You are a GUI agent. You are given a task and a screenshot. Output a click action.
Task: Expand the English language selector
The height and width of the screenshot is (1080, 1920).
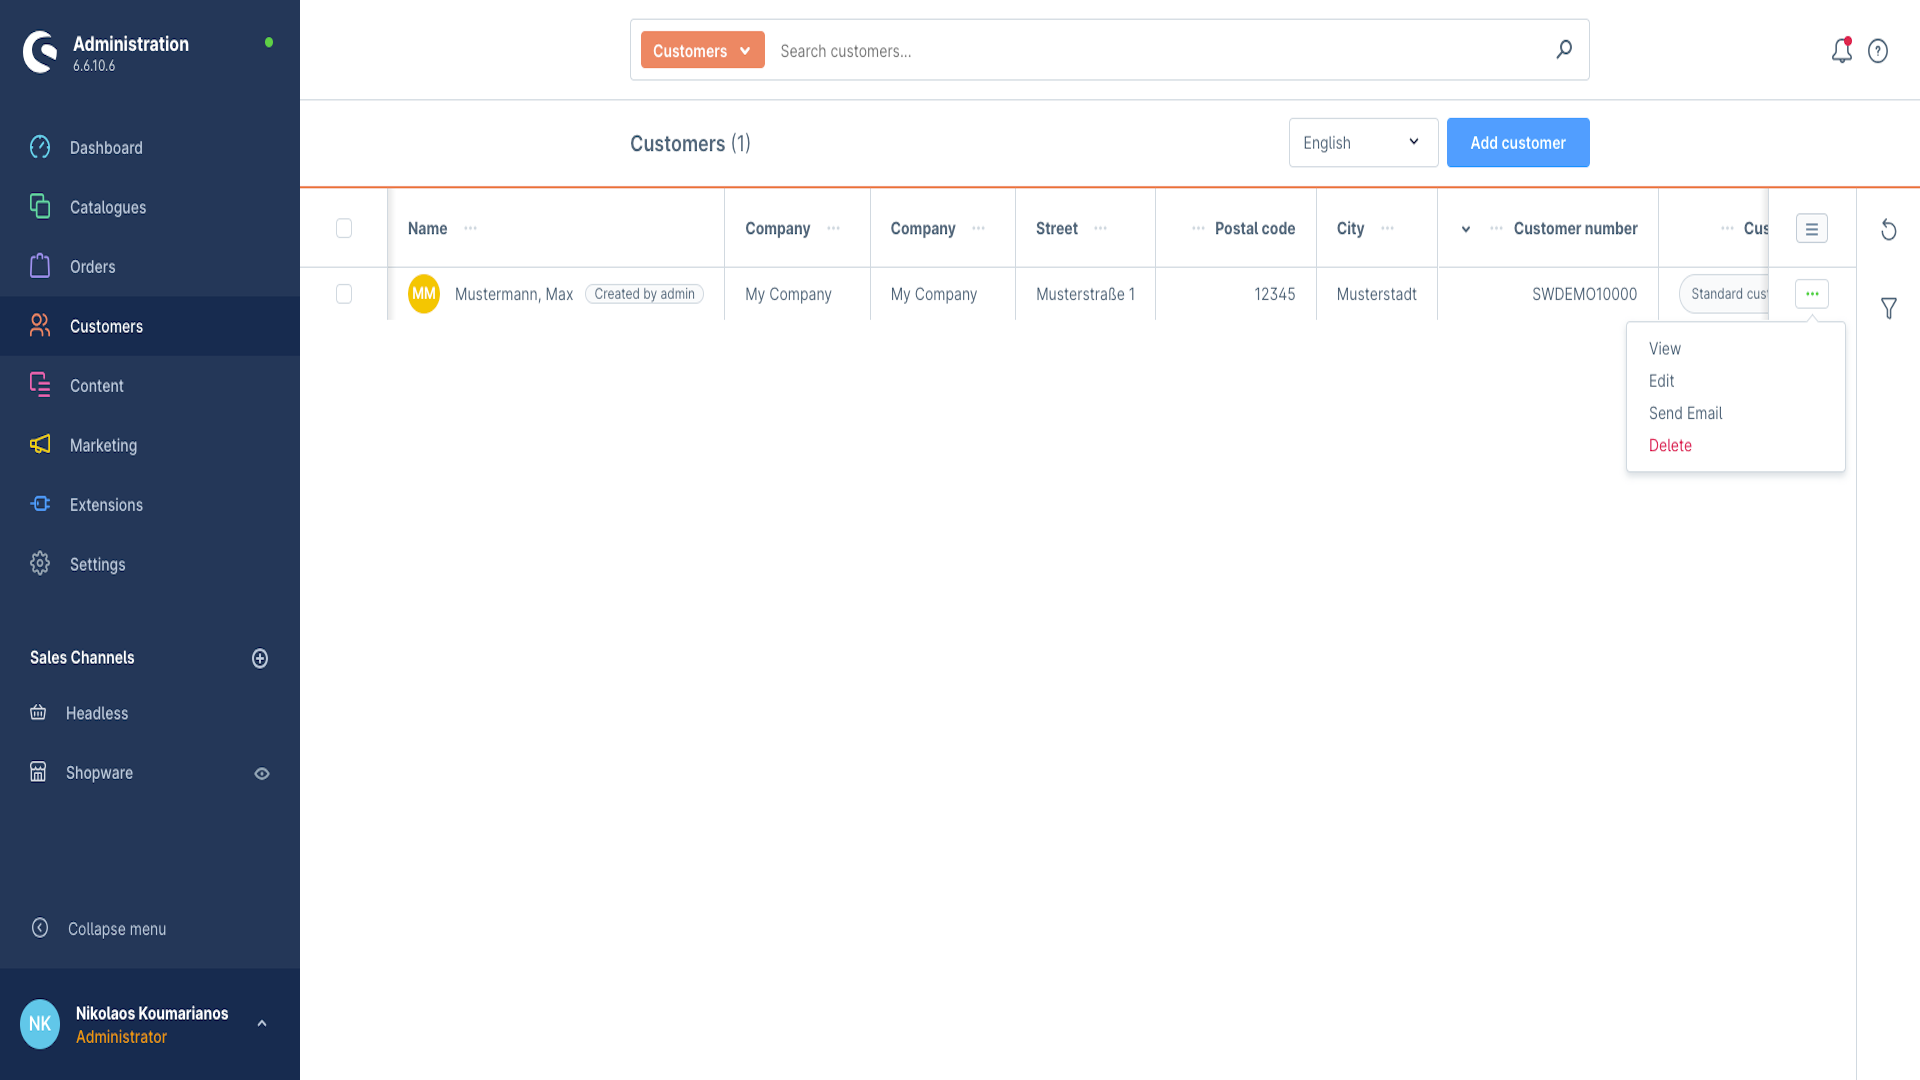pyautogui.click(x=1362, y=143)
